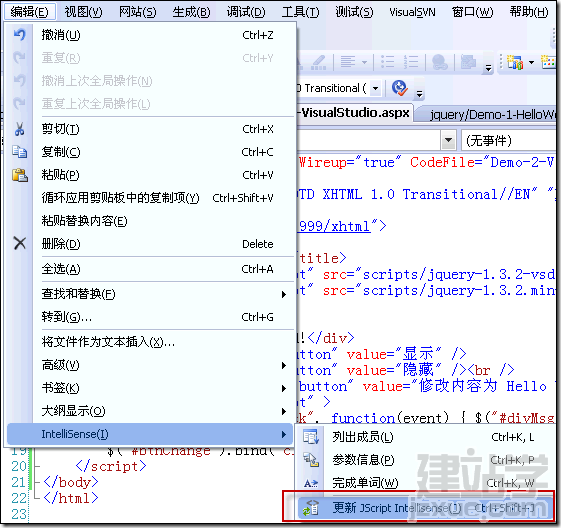Viewport: 561px width, 528px height.
Task: Click the image toolbar icon right of the globe
Action: point(468,62)
